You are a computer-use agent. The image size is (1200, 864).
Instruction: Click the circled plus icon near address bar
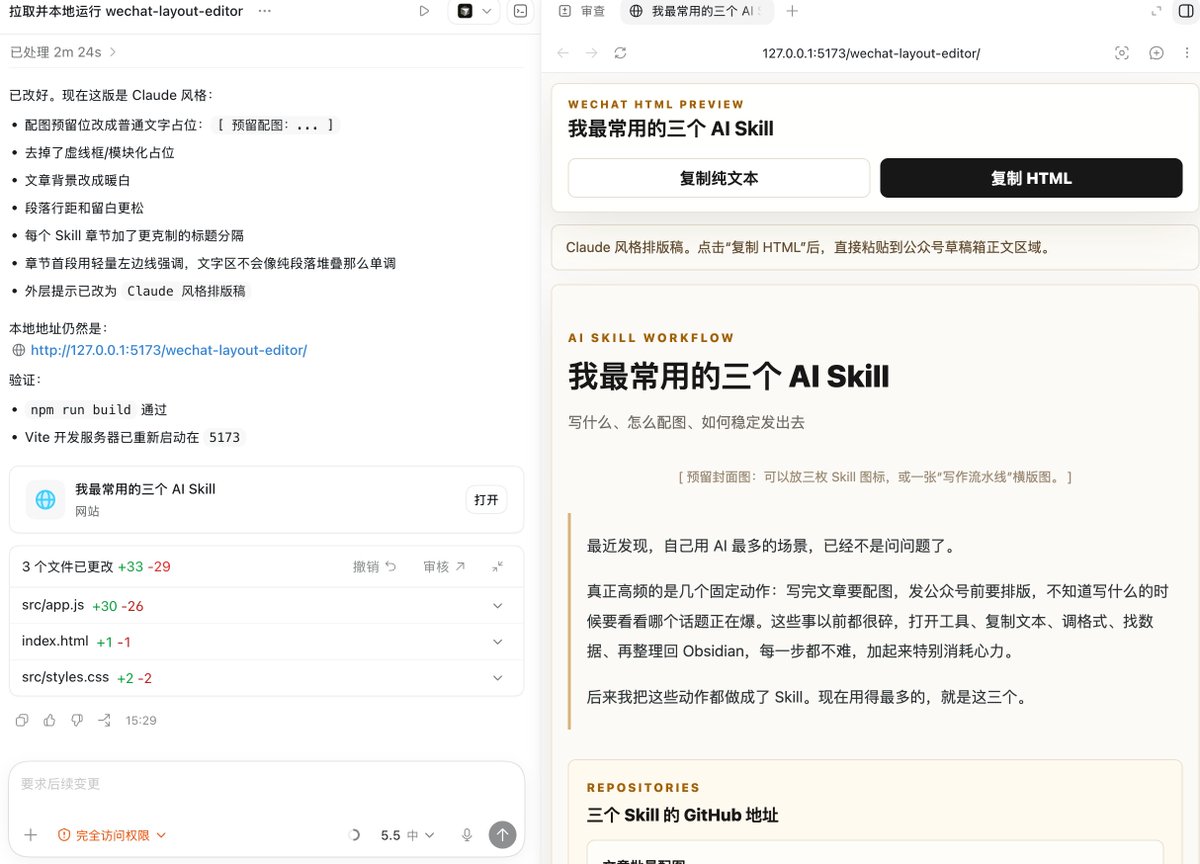point(1156,53)
